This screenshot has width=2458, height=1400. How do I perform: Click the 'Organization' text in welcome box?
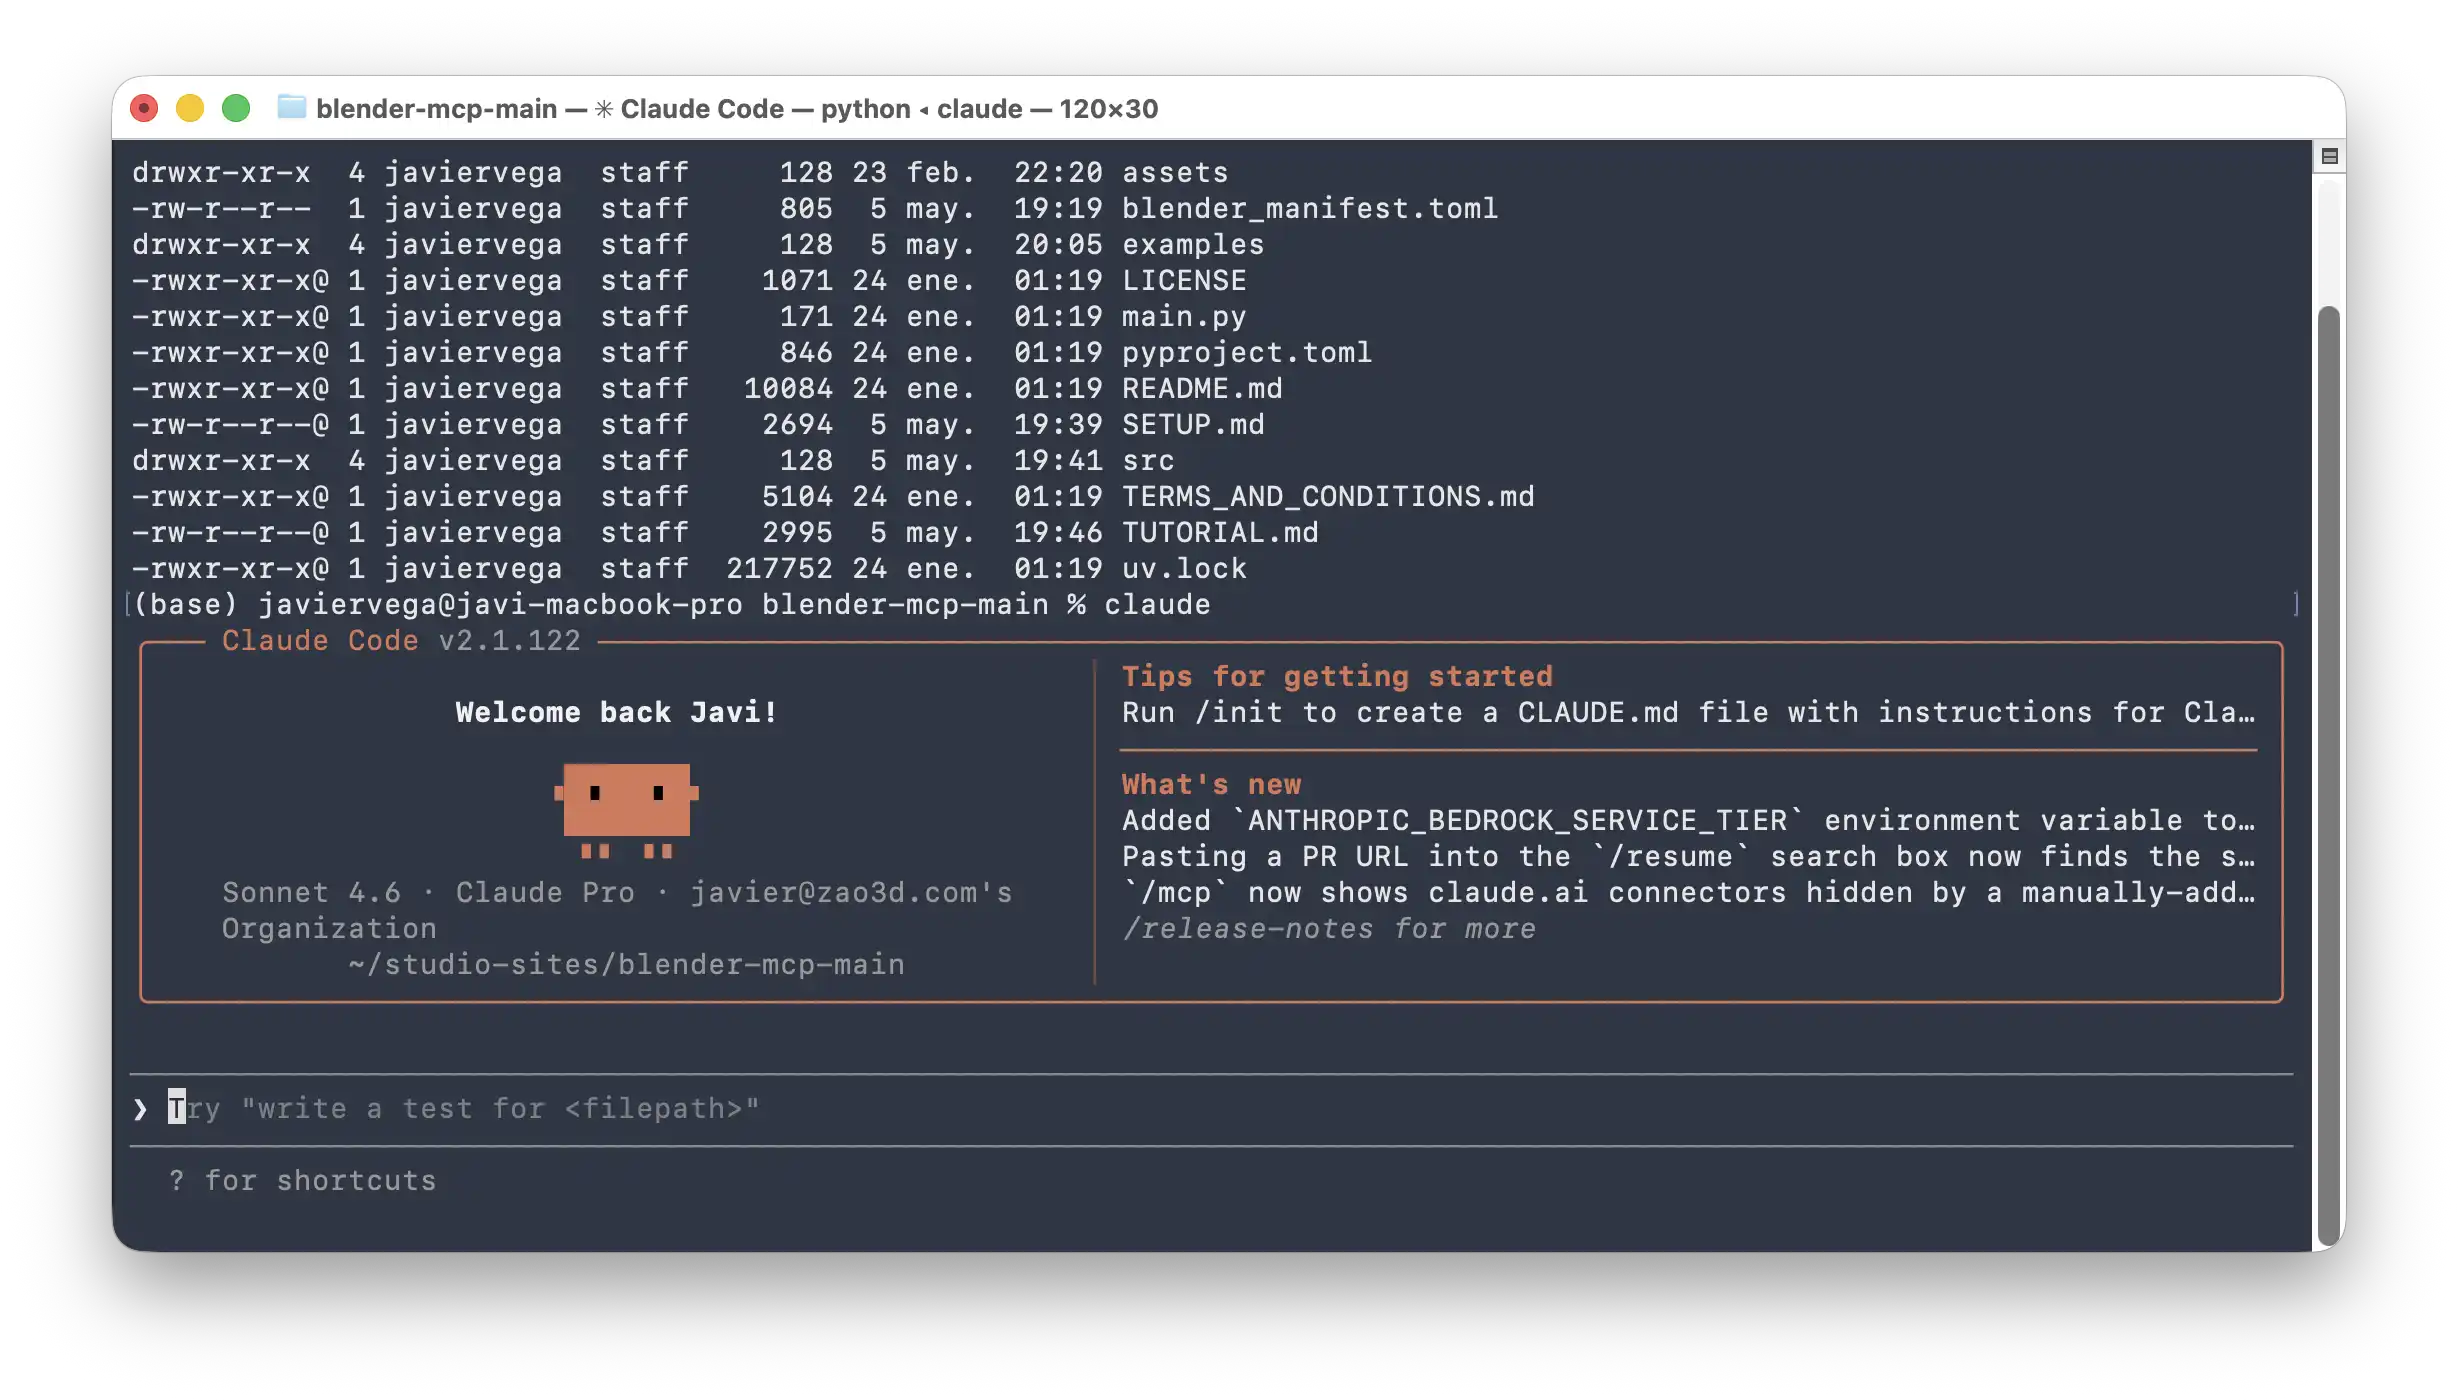point(329,928)
